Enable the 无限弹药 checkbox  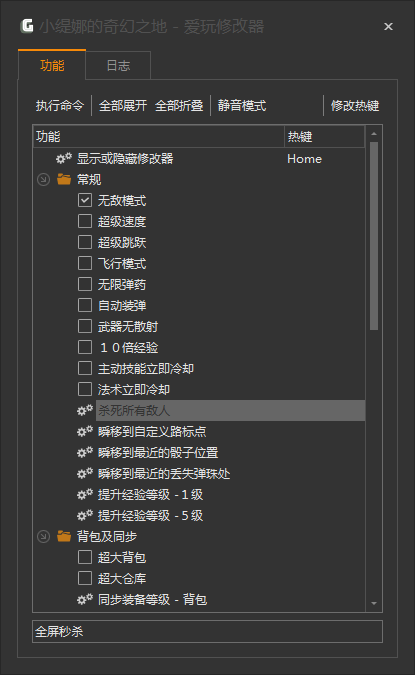pos(85,284)
